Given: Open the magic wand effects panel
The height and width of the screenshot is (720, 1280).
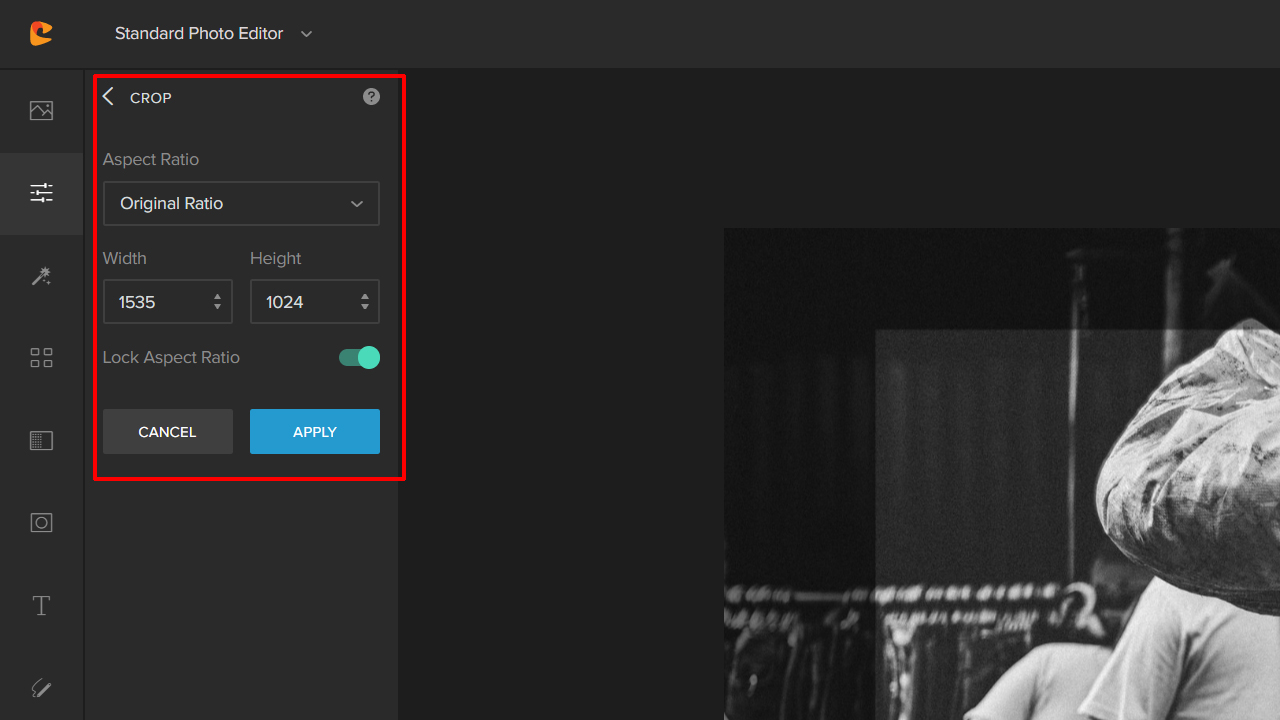Looking at the screenshot, I should pos(41,276).
